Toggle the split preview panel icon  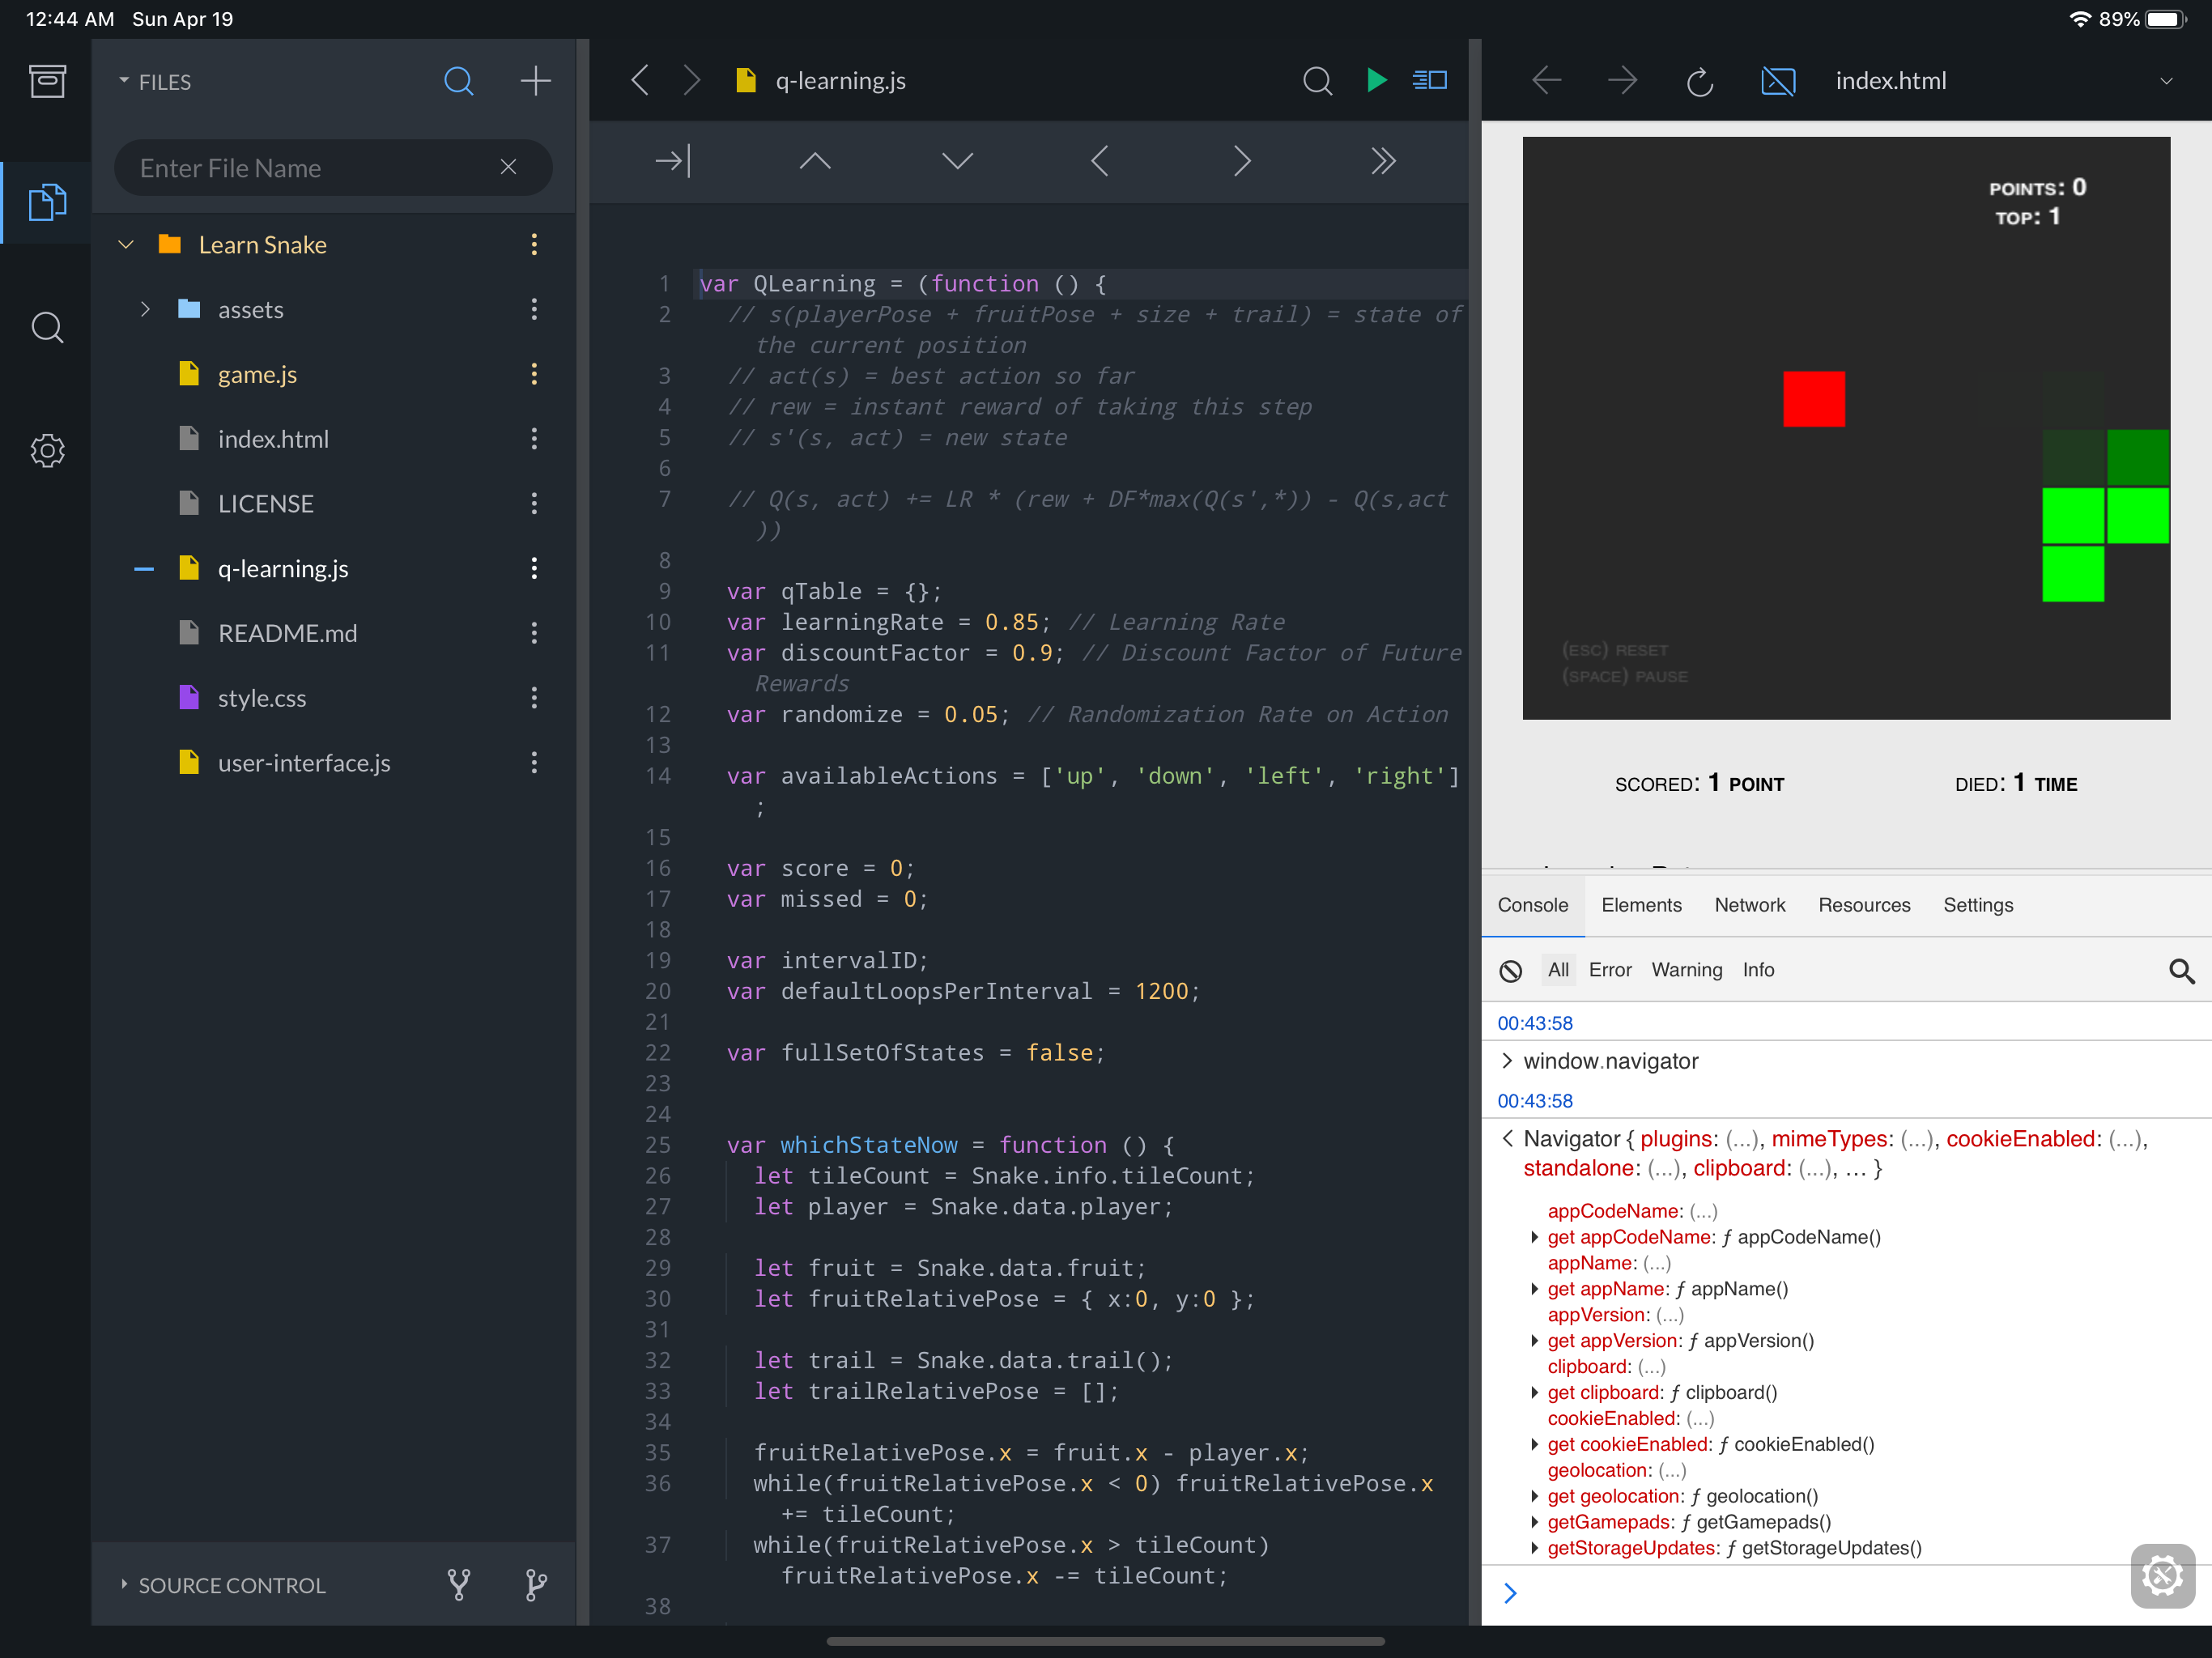(x=1430, y=80)
